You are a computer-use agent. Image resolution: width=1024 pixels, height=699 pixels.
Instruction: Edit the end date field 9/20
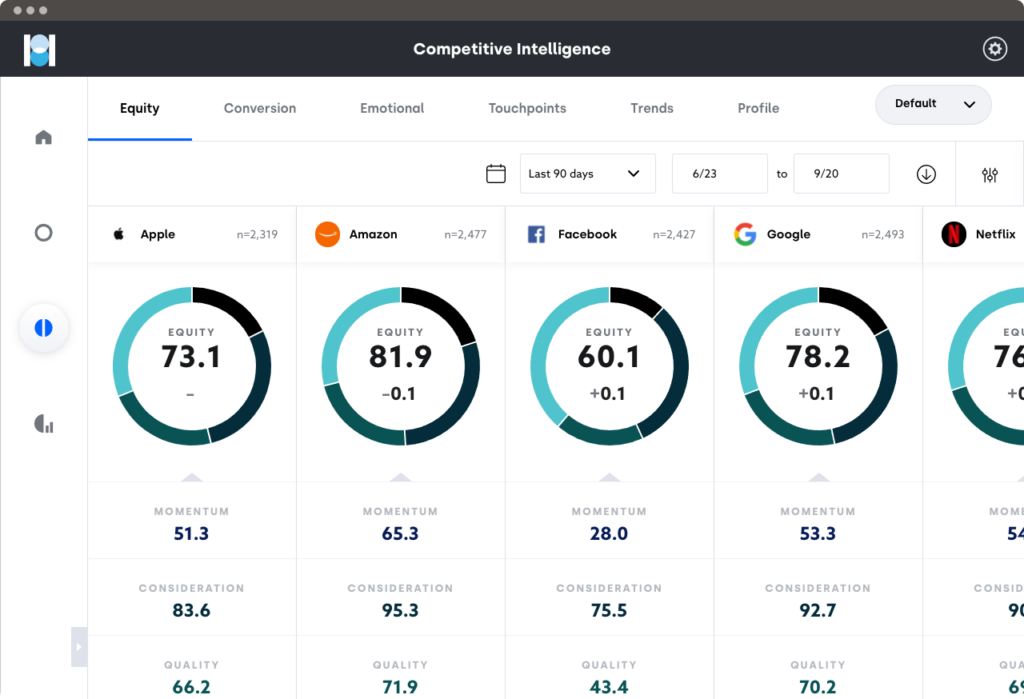840,174
